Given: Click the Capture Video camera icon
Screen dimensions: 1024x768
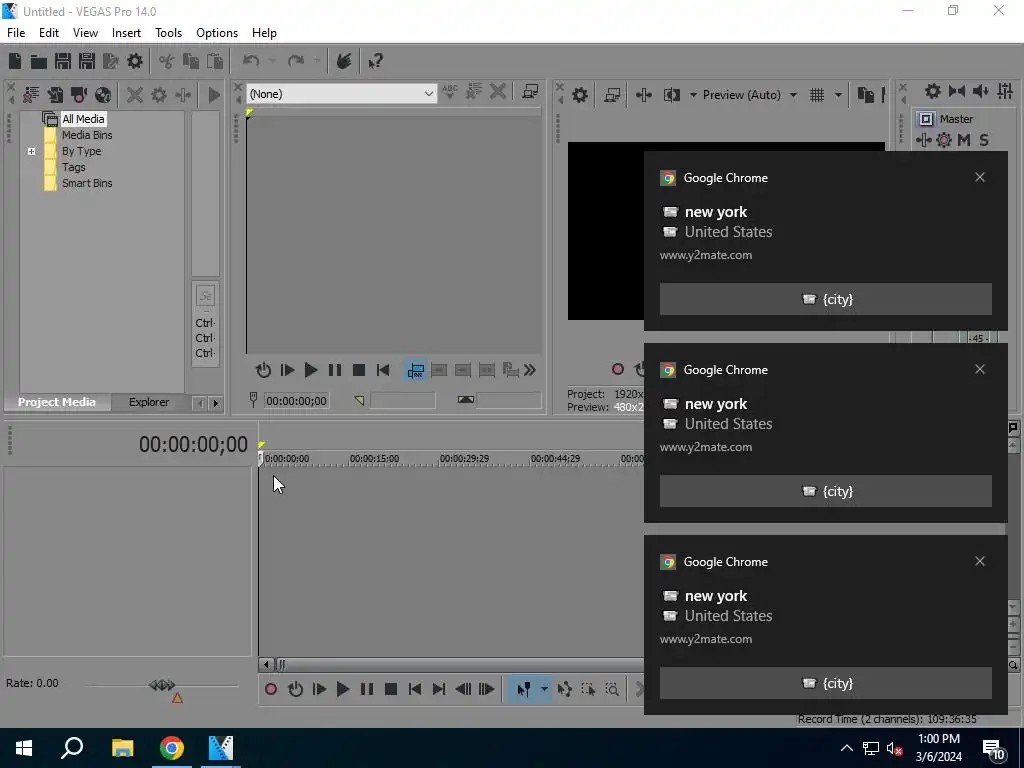Looking at the screenshot, I should click(79, 95).
